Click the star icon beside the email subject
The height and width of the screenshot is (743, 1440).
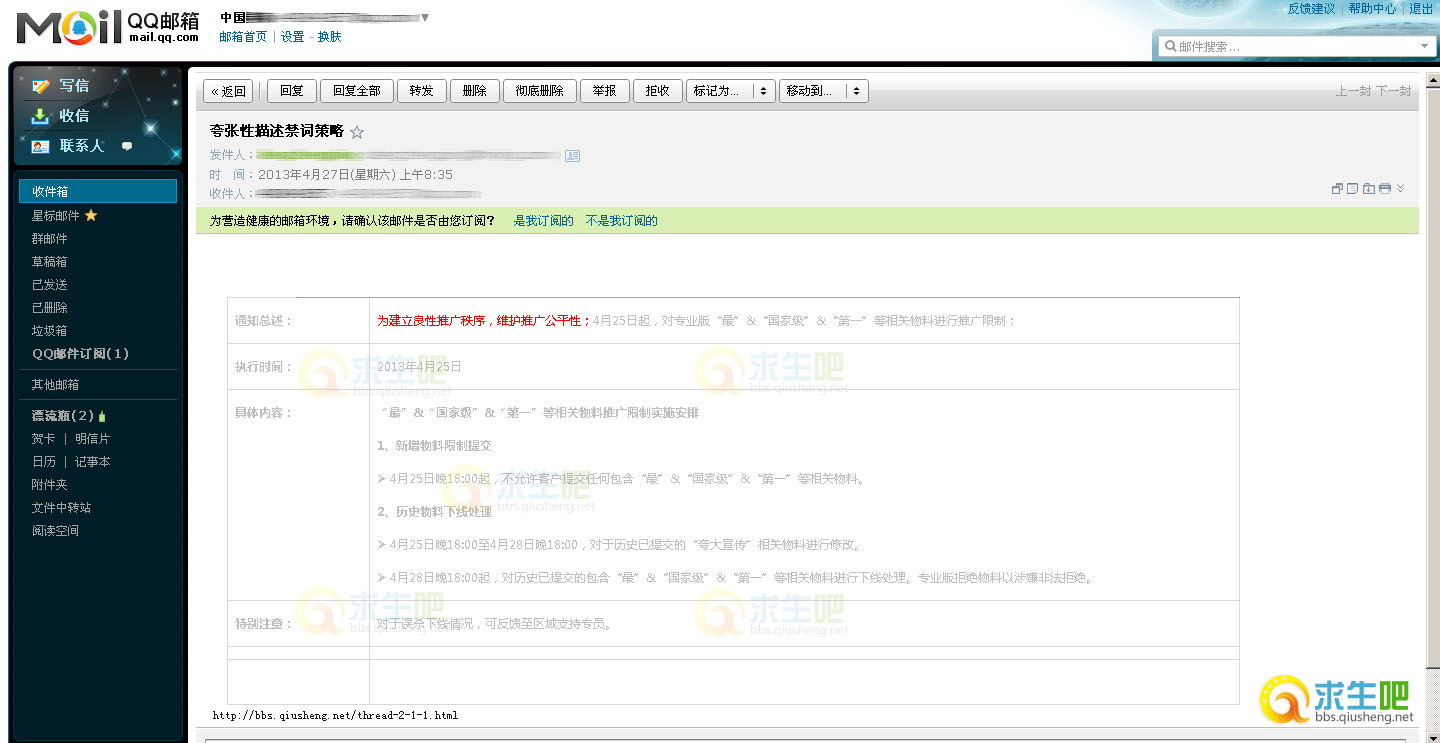[357, 132]
